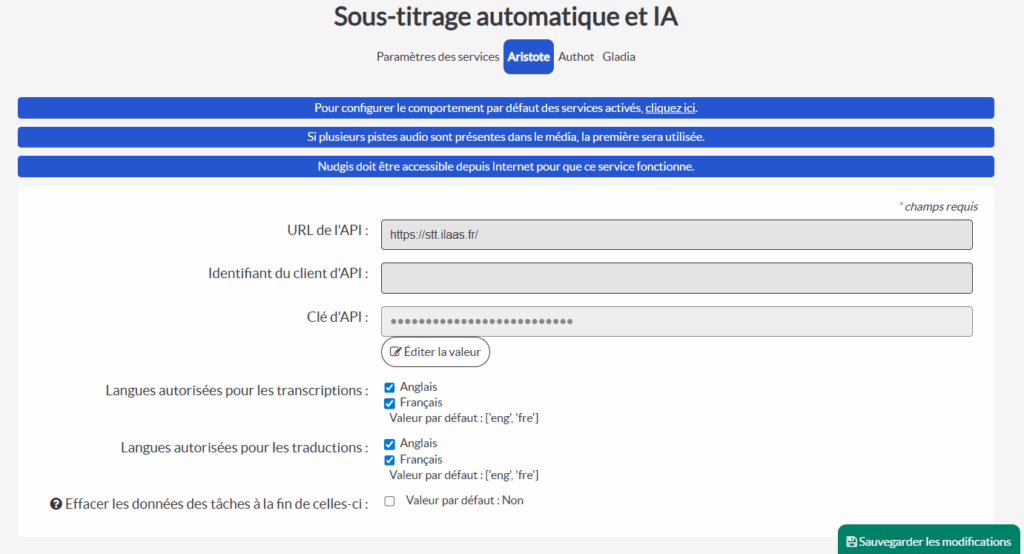Focus the Identifiant du client d'API field
The width and height of the screenshot is (1024, 554).
tap(677, 278)
